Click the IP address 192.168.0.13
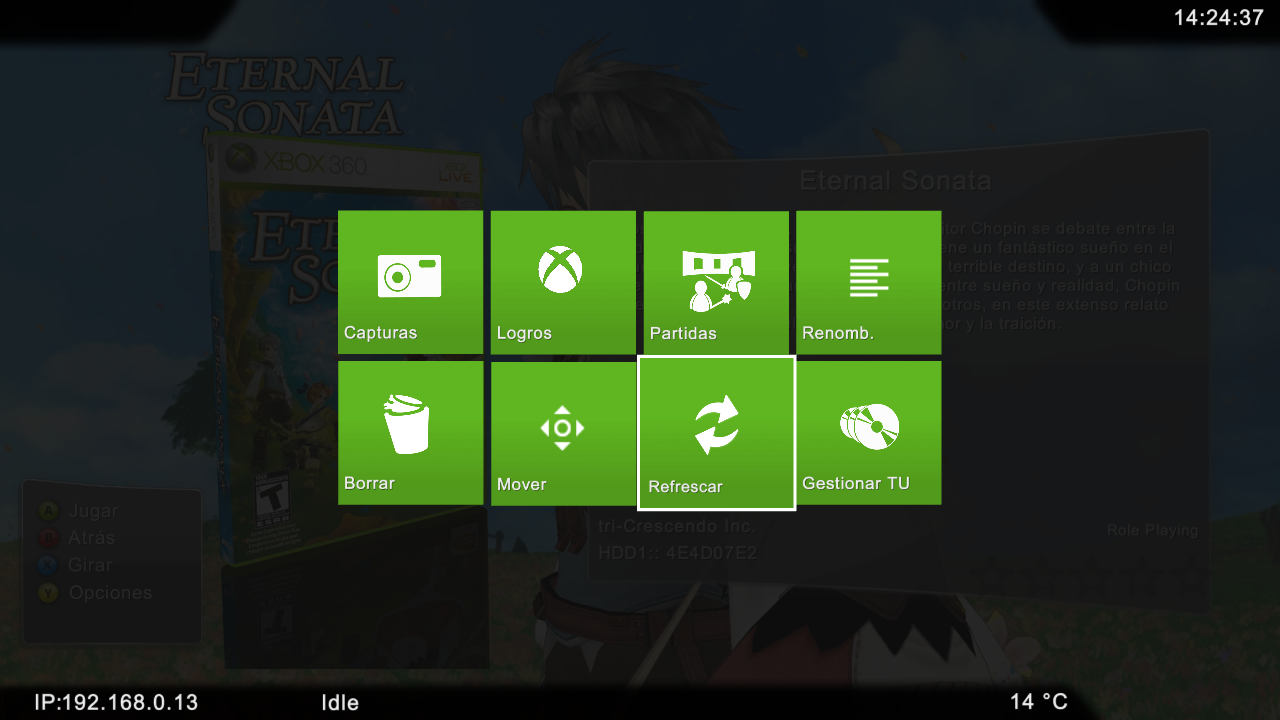Image resolution: width=1280 pixels, height=720 pixels. [x=116, y=702]
